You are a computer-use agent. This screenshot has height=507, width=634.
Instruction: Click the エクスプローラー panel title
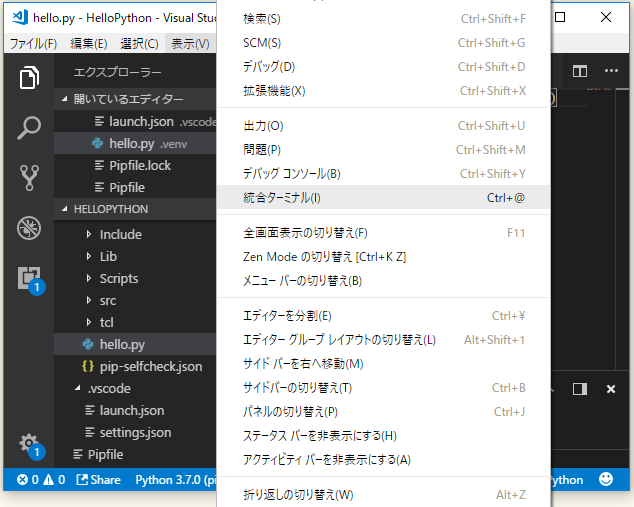tap(118, 72)
